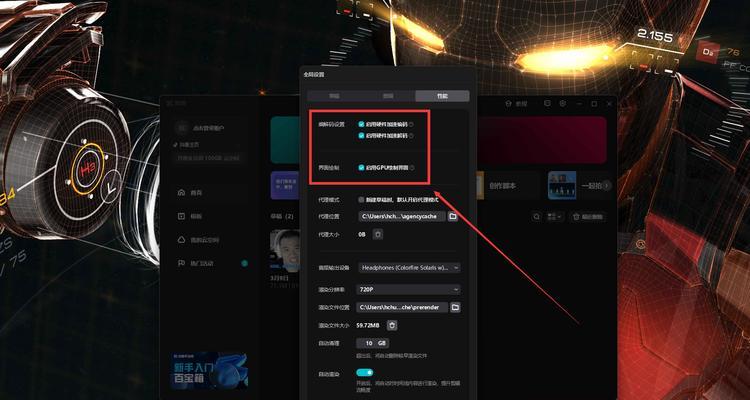Advance feature cards with right arrow button

point(607,185)
